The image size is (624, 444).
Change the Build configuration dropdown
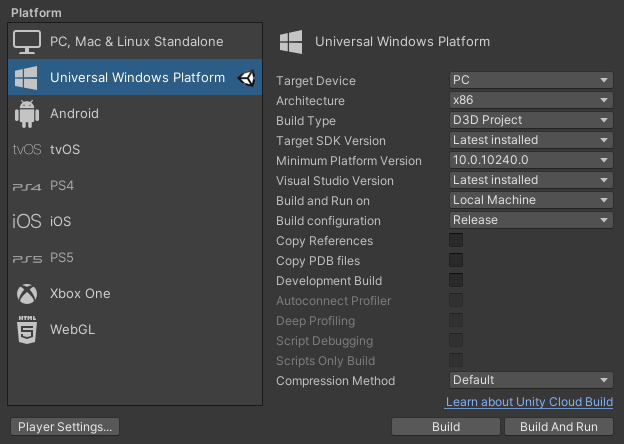pos(530,221)
